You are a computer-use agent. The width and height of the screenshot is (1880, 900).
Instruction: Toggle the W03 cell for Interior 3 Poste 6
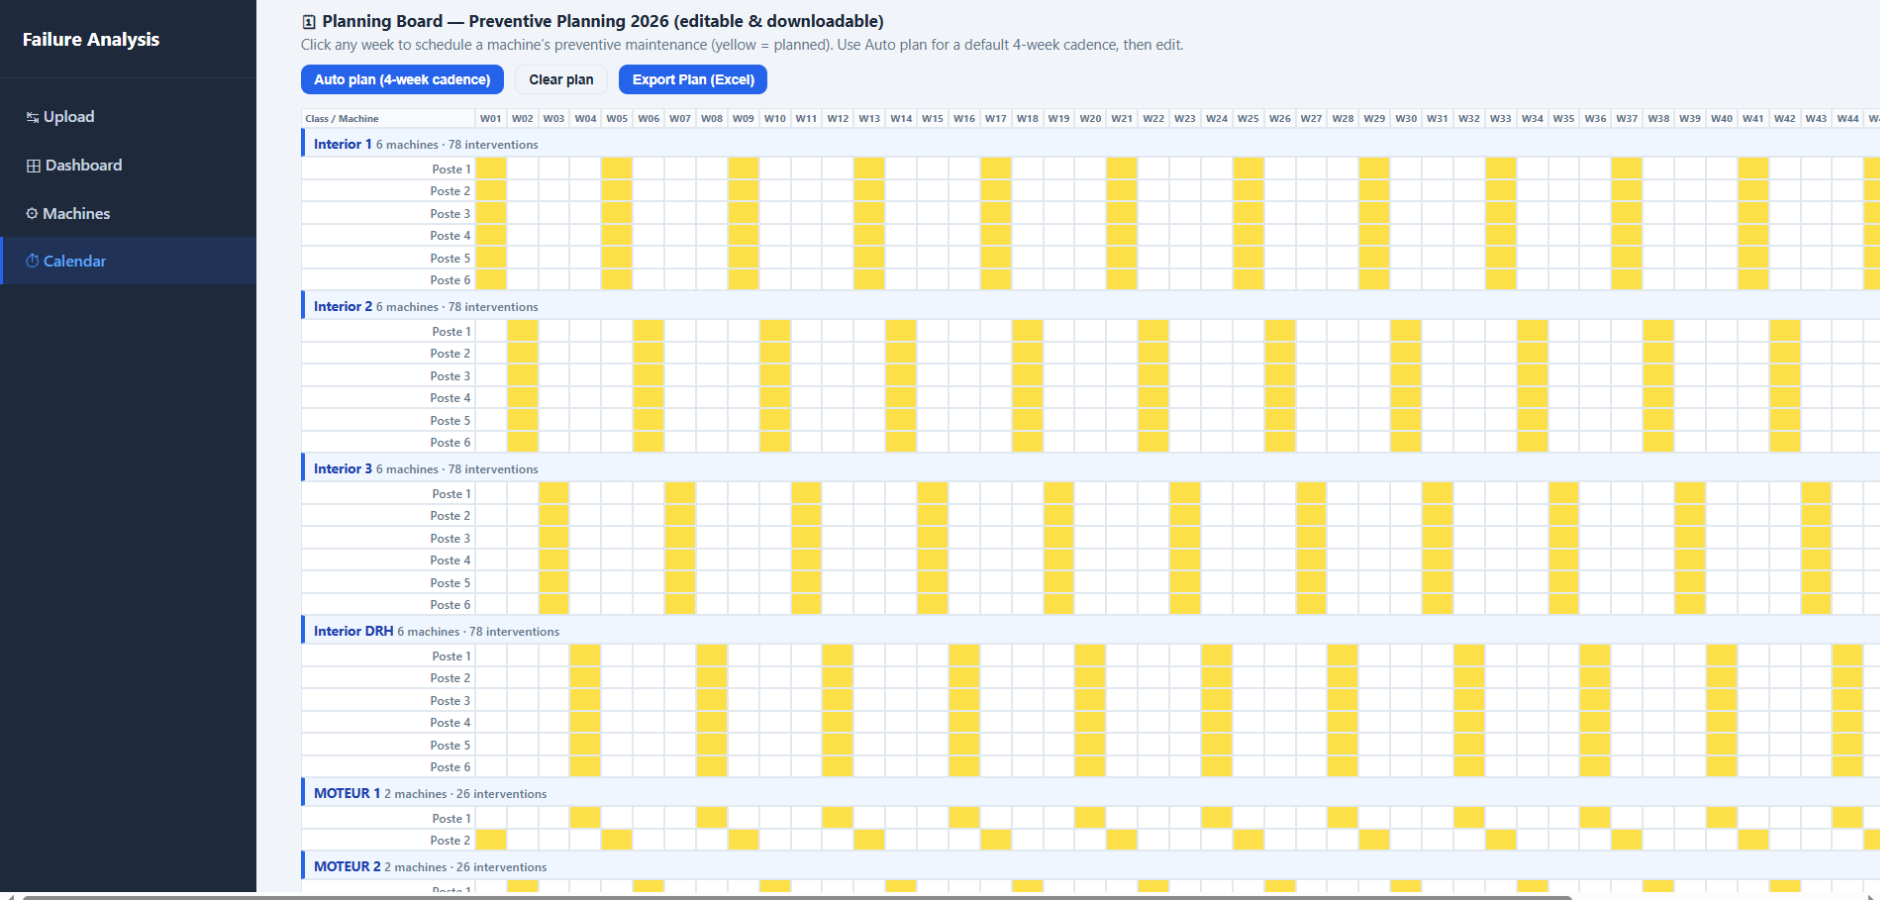click(554, 605)
